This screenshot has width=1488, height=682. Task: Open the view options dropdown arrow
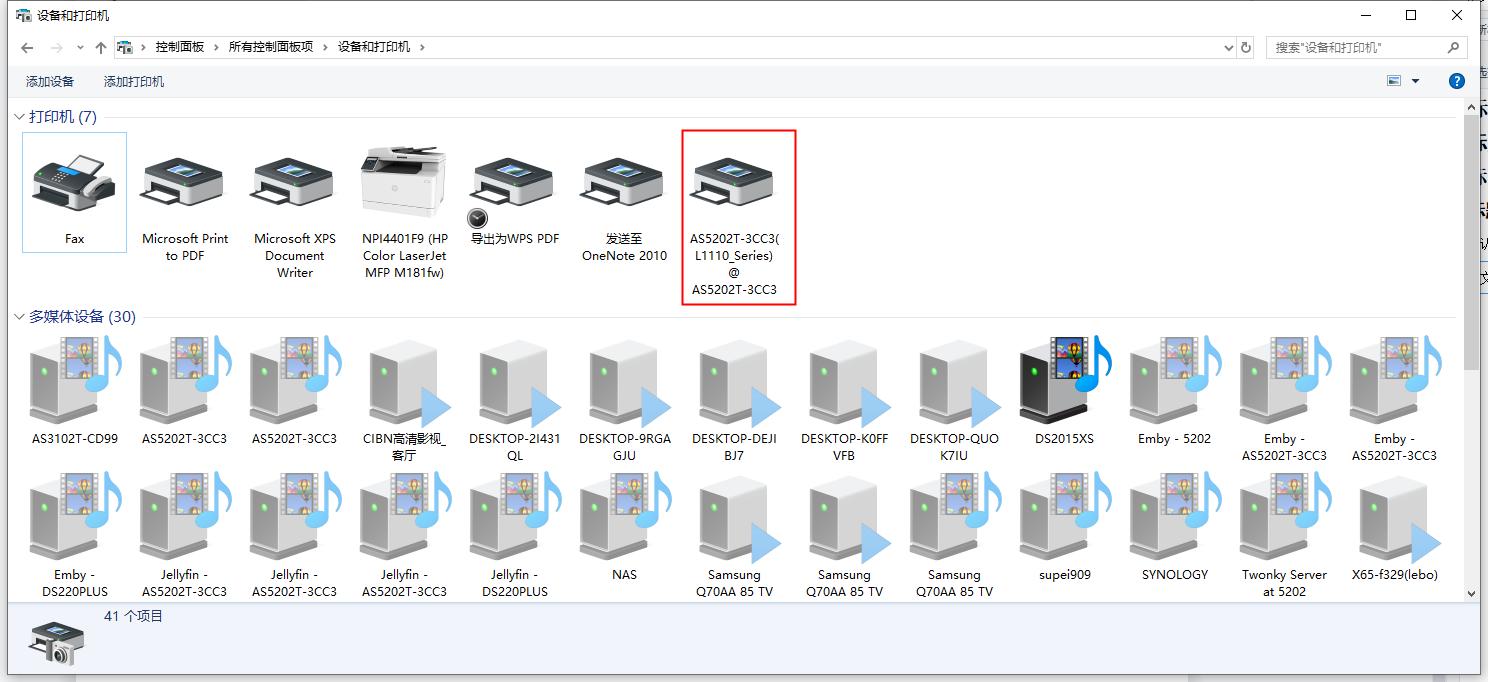tap(1416, 81)
